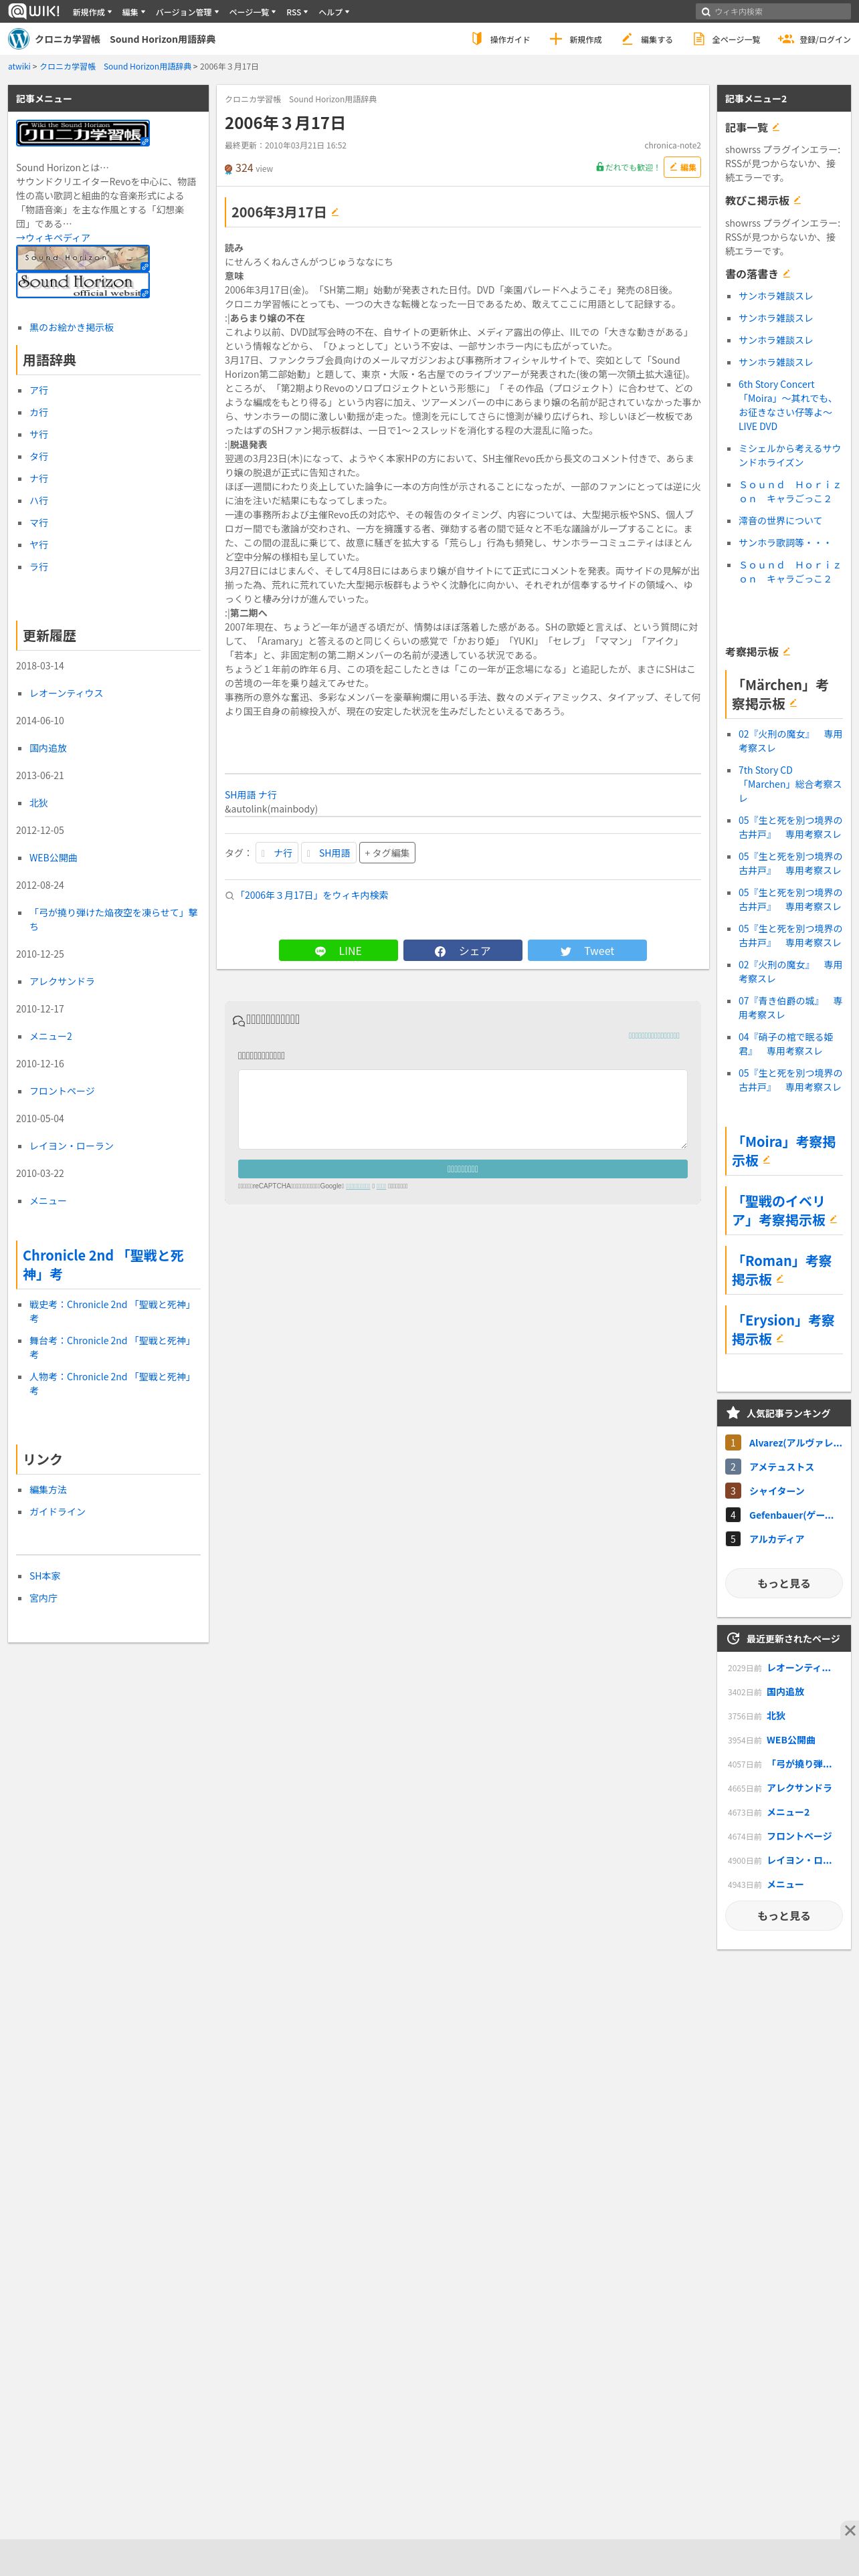Open the 新規作成 dropdown in top menu
The width and height of the screenshot is (859, 2576).
coord(91,12)
